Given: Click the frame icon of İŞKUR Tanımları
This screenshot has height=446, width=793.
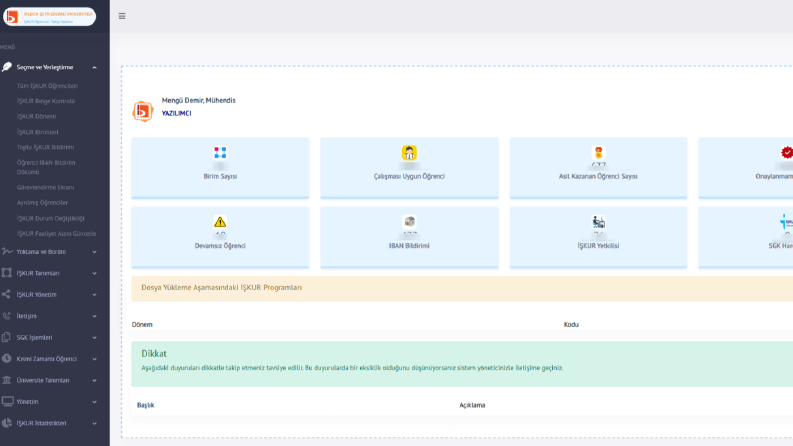Looking at the screenshot, I should [x=7, y=273].
